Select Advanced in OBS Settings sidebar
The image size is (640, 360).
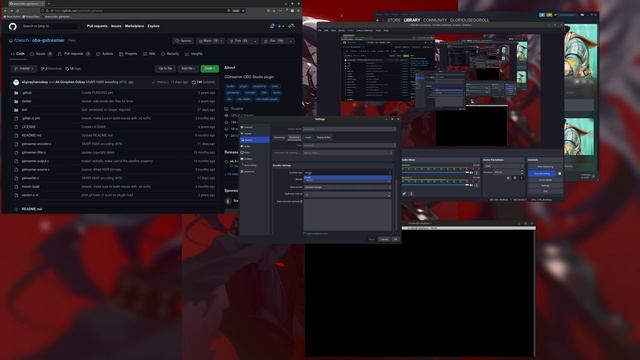click(254, 171)
